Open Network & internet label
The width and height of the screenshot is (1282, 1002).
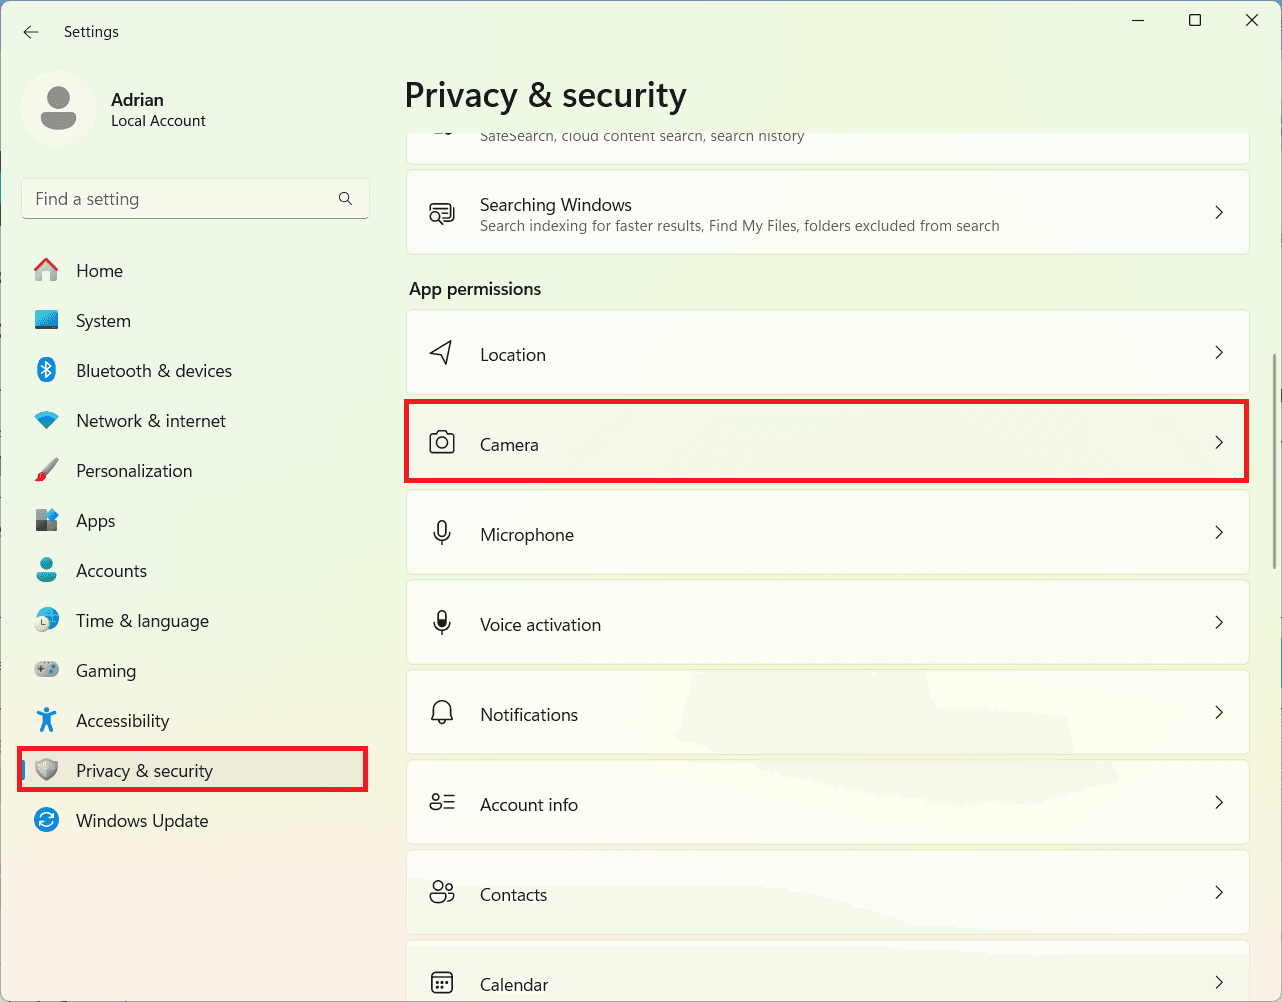151,421
